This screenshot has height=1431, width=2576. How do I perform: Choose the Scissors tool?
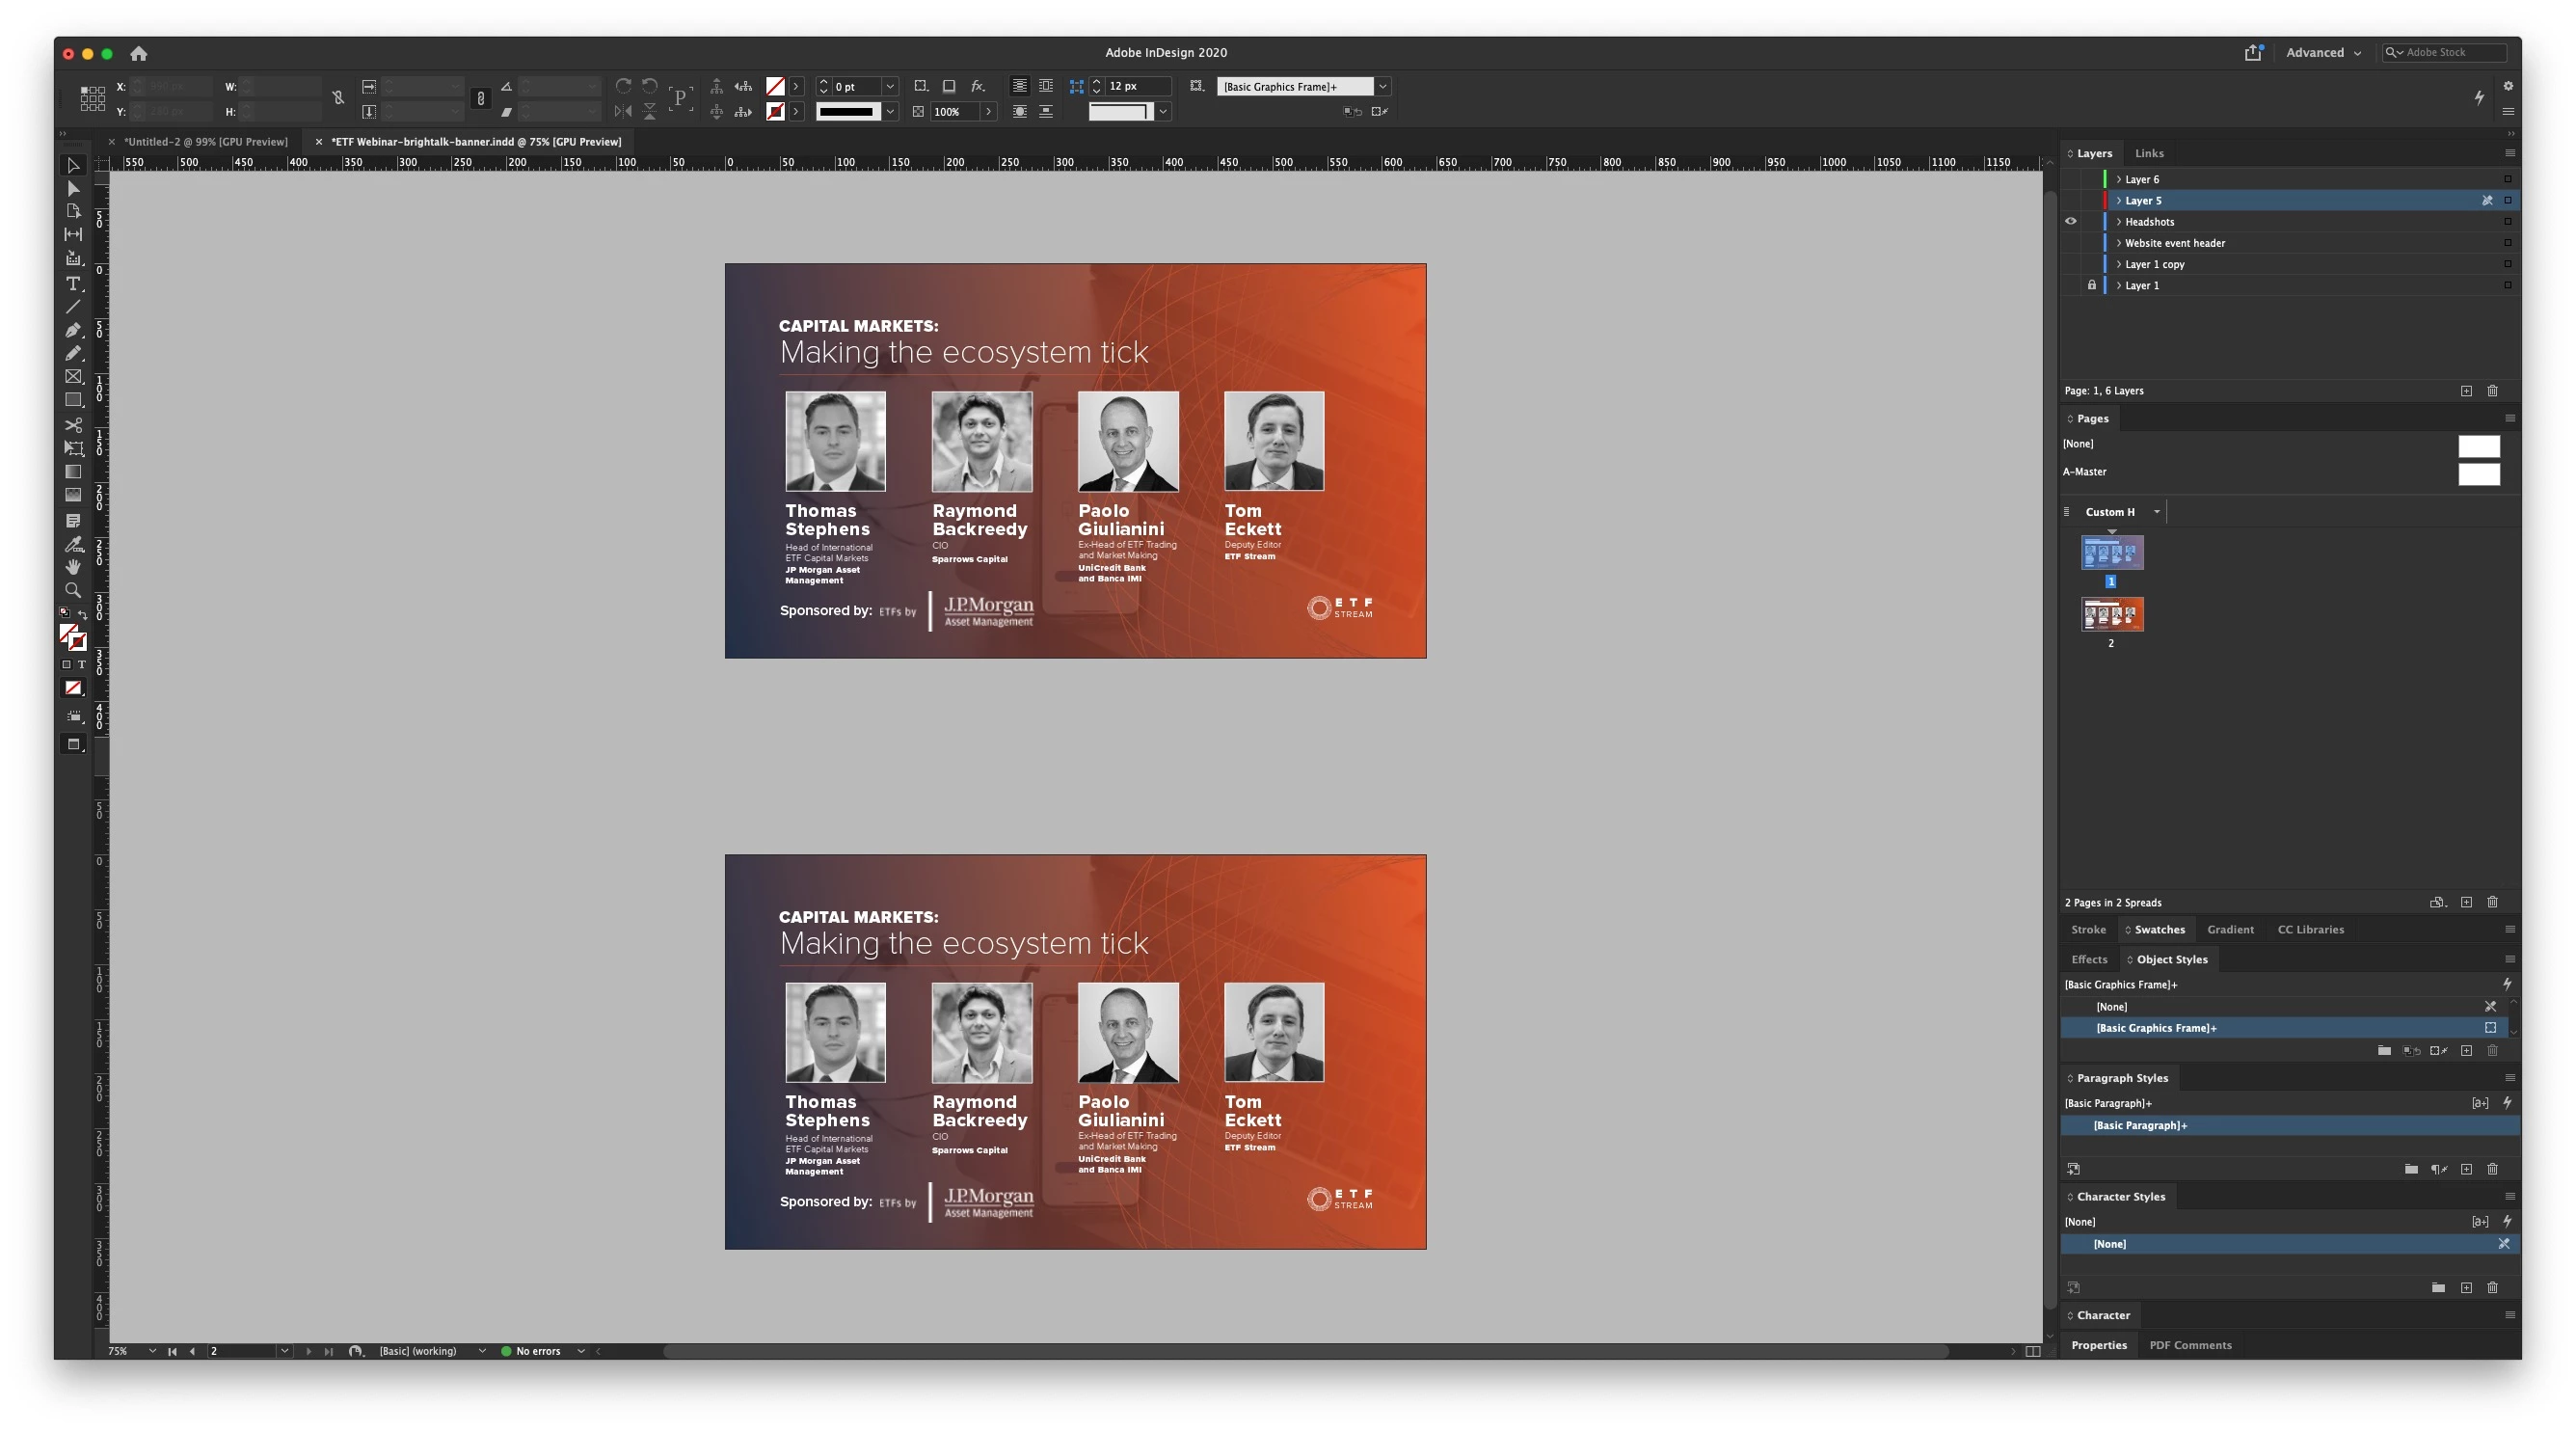pos(73,425)
